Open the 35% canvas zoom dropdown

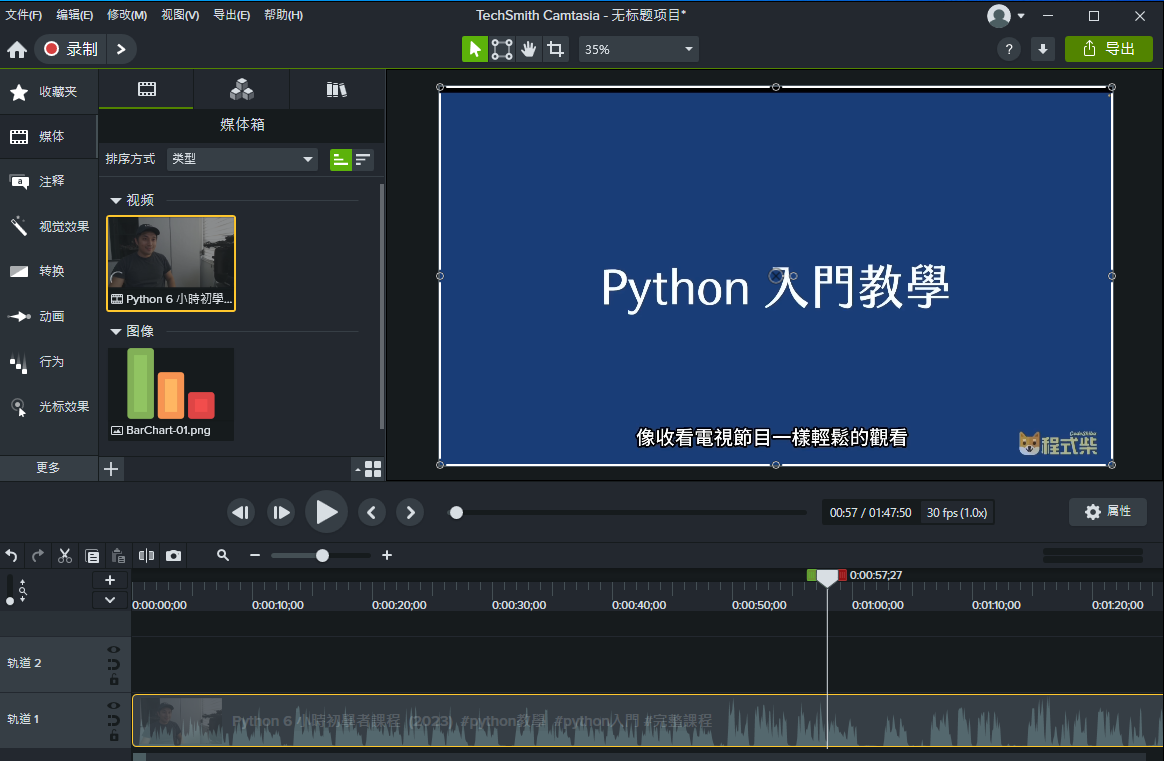pos(638,49)
